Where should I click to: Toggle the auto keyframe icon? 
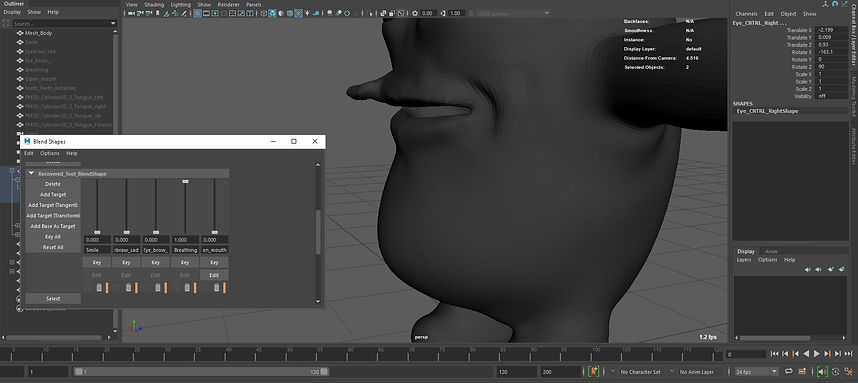593,372
